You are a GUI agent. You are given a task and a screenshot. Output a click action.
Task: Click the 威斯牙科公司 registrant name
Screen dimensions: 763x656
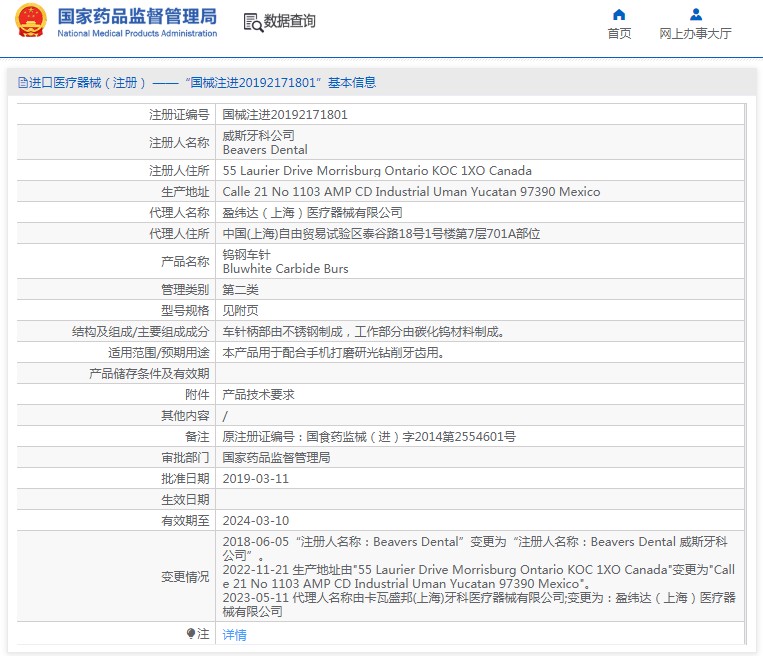pyautogui.click(x=258, y=135)
